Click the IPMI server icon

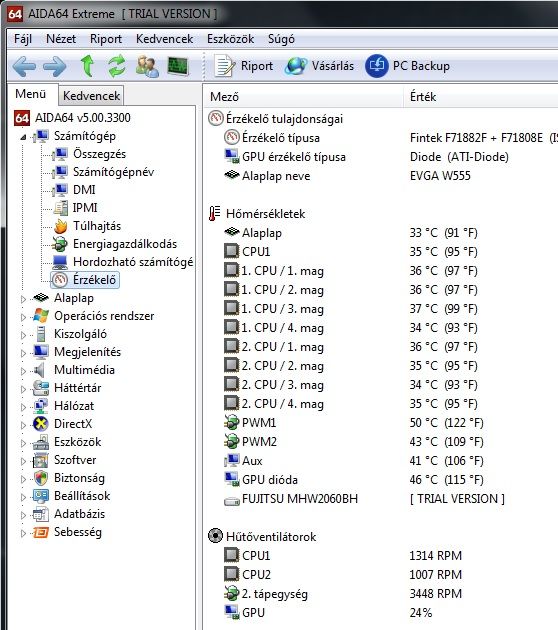[61, 208]
